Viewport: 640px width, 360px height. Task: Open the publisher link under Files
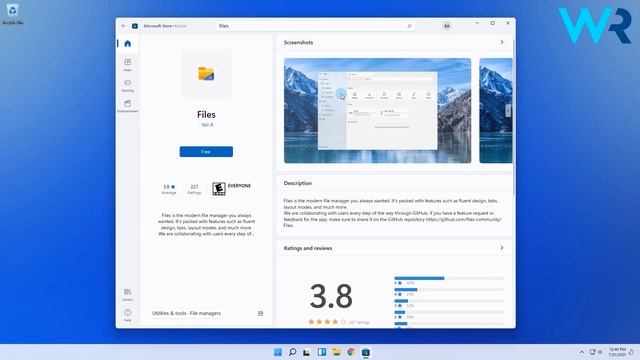point(207,125)
